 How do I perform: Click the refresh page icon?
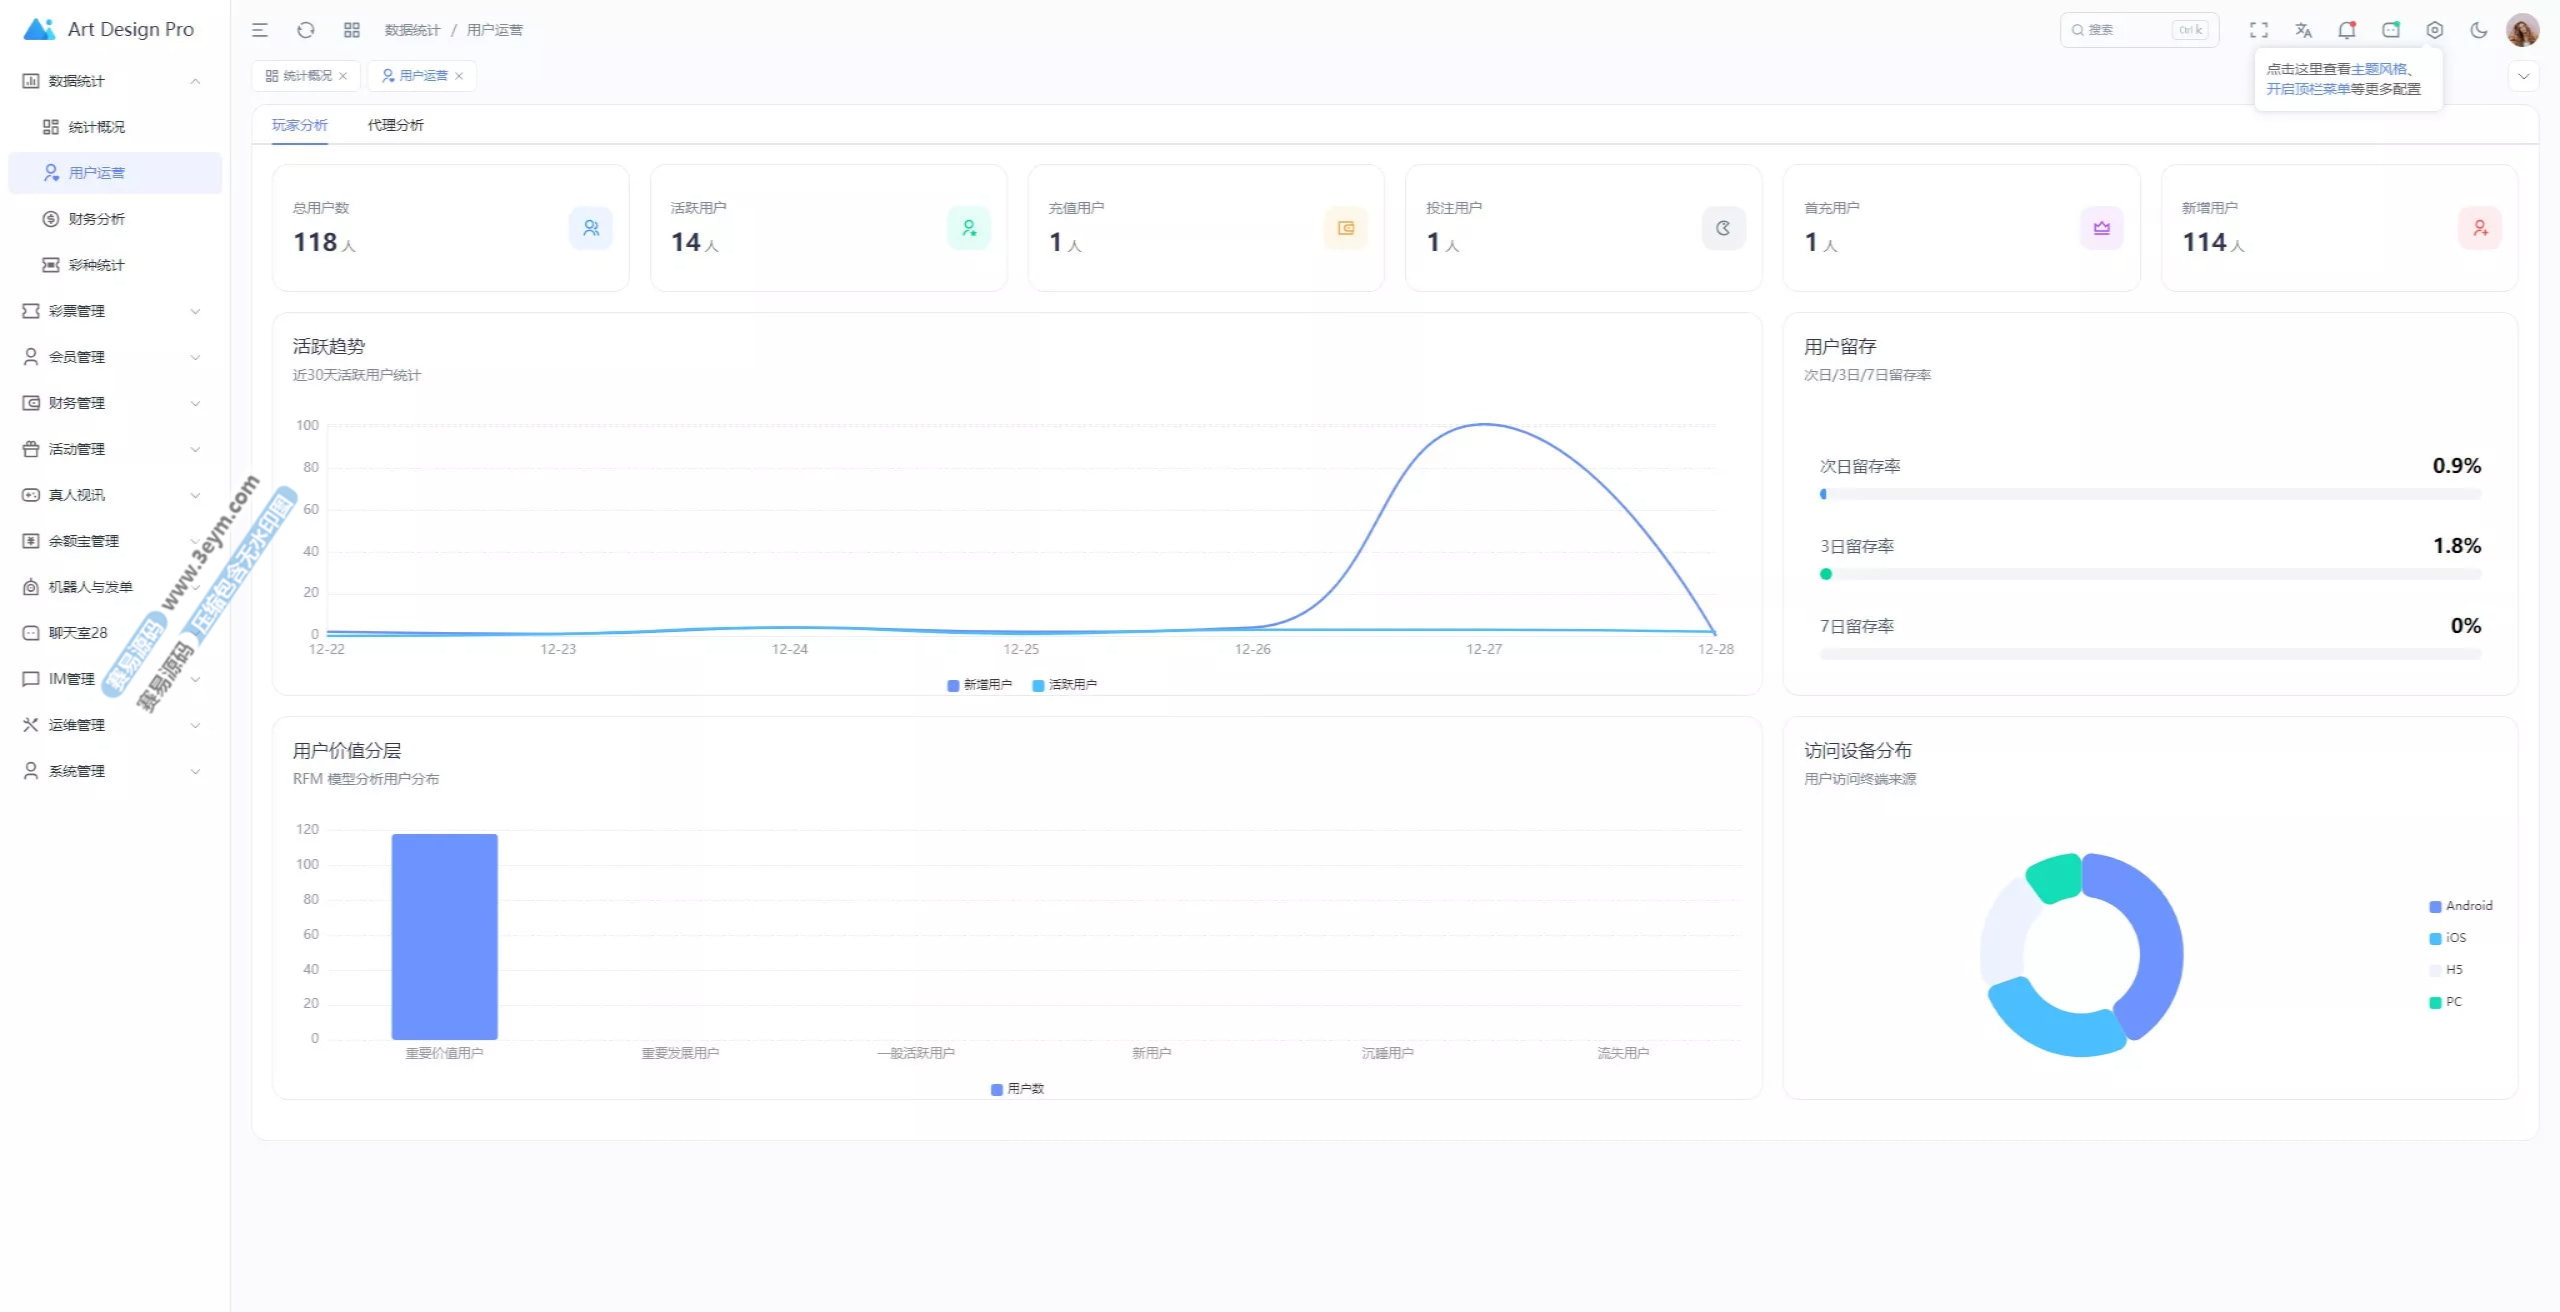(306, 30)
